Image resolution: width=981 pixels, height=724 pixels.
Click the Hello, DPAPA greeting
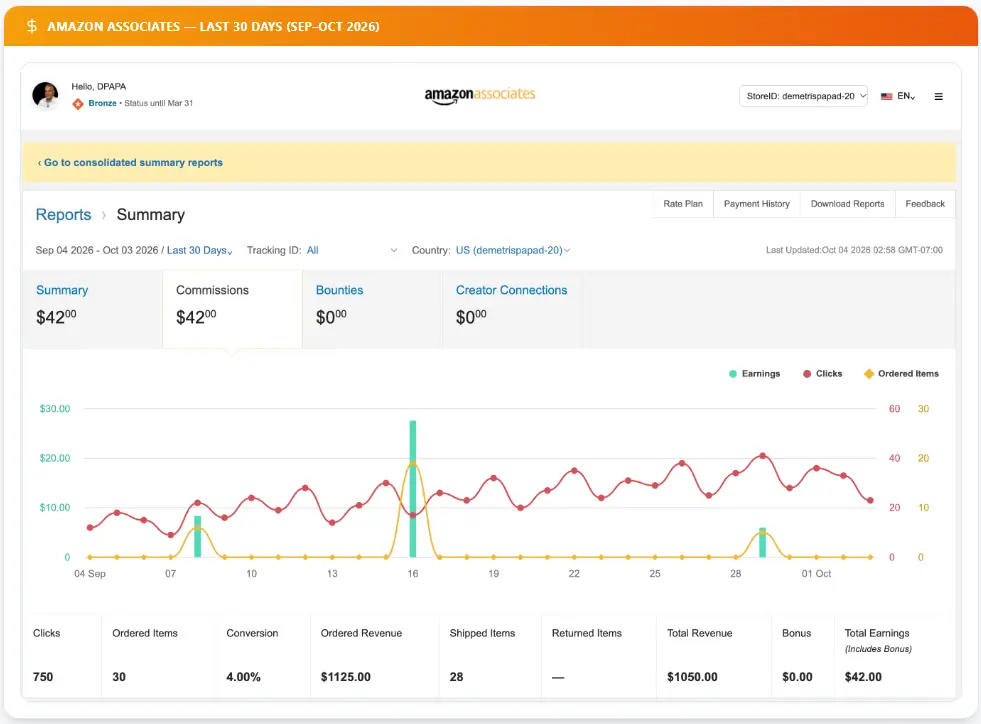(99, 86)
